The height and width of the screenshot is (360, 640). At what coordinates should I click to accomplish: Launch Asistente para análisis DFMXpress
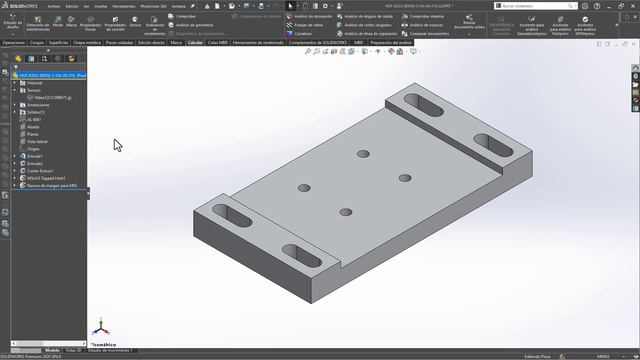pyautogui.click(x=585, y=26)
